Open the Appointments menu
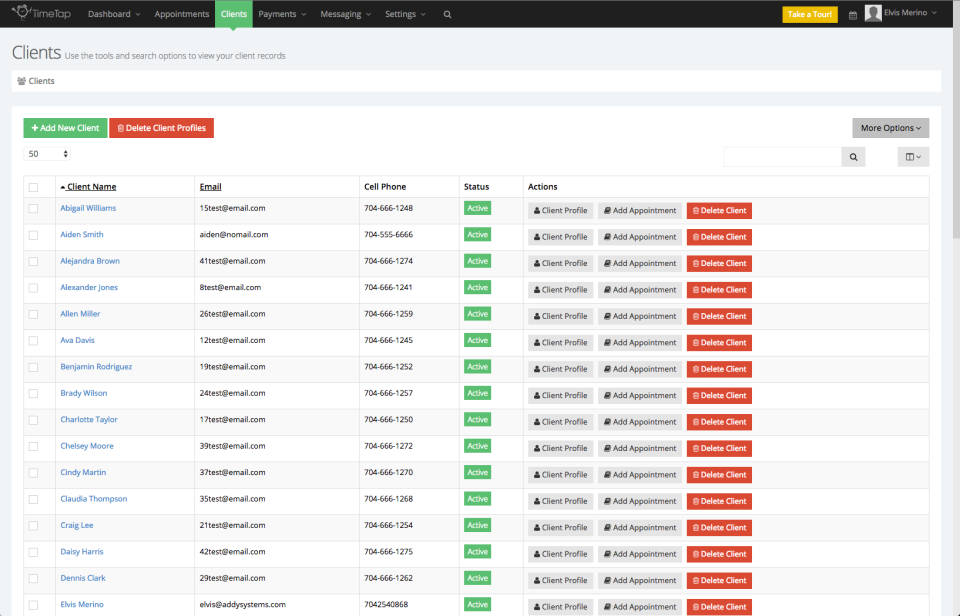This screenshot has width=960, height=616. coord(181,14)
